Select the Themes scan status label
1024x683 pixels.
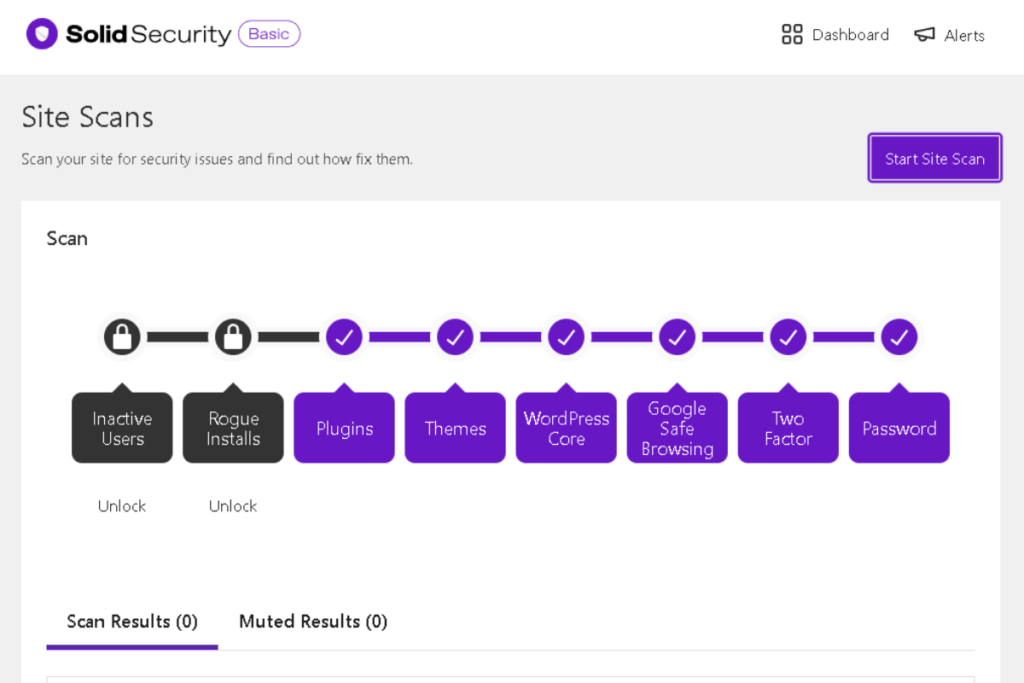pos(455,427)
